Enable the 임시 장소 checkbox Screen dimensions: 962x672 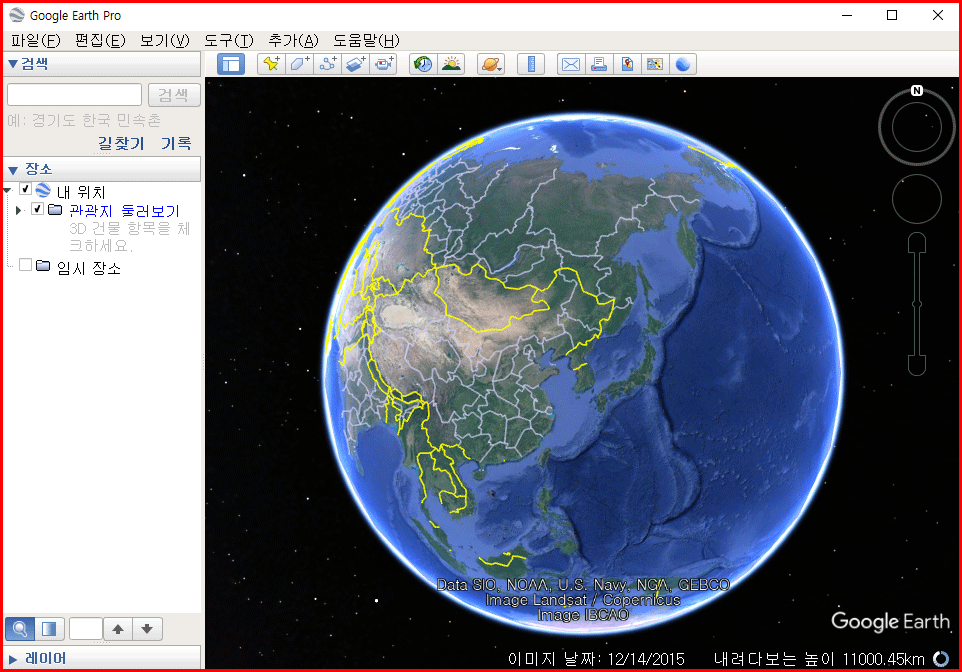[26, 265]
